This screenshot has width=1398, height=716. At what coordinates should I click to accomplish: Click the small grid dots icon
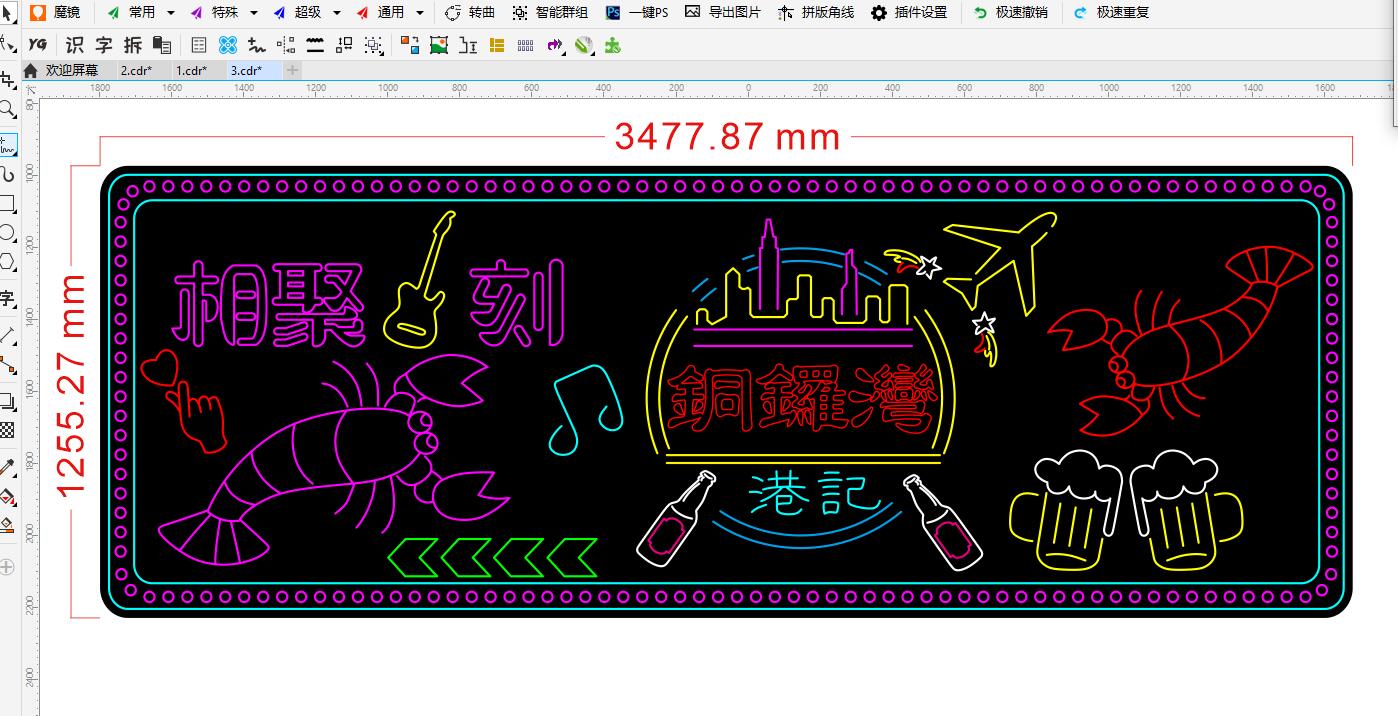click(526, 45)
